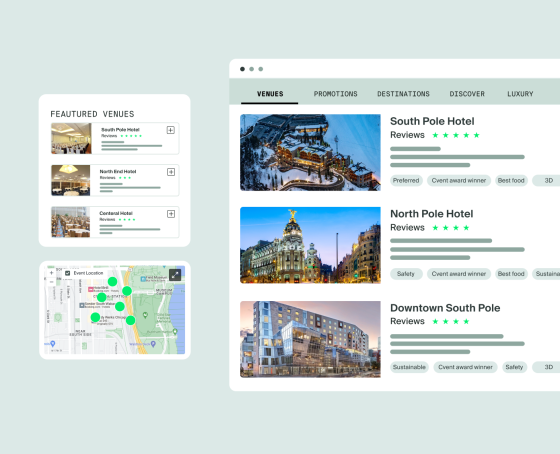Open the North Pole Hotel listing title
Image resolution: width=560 pixels, height=454 pixels.
click(431, 214)
